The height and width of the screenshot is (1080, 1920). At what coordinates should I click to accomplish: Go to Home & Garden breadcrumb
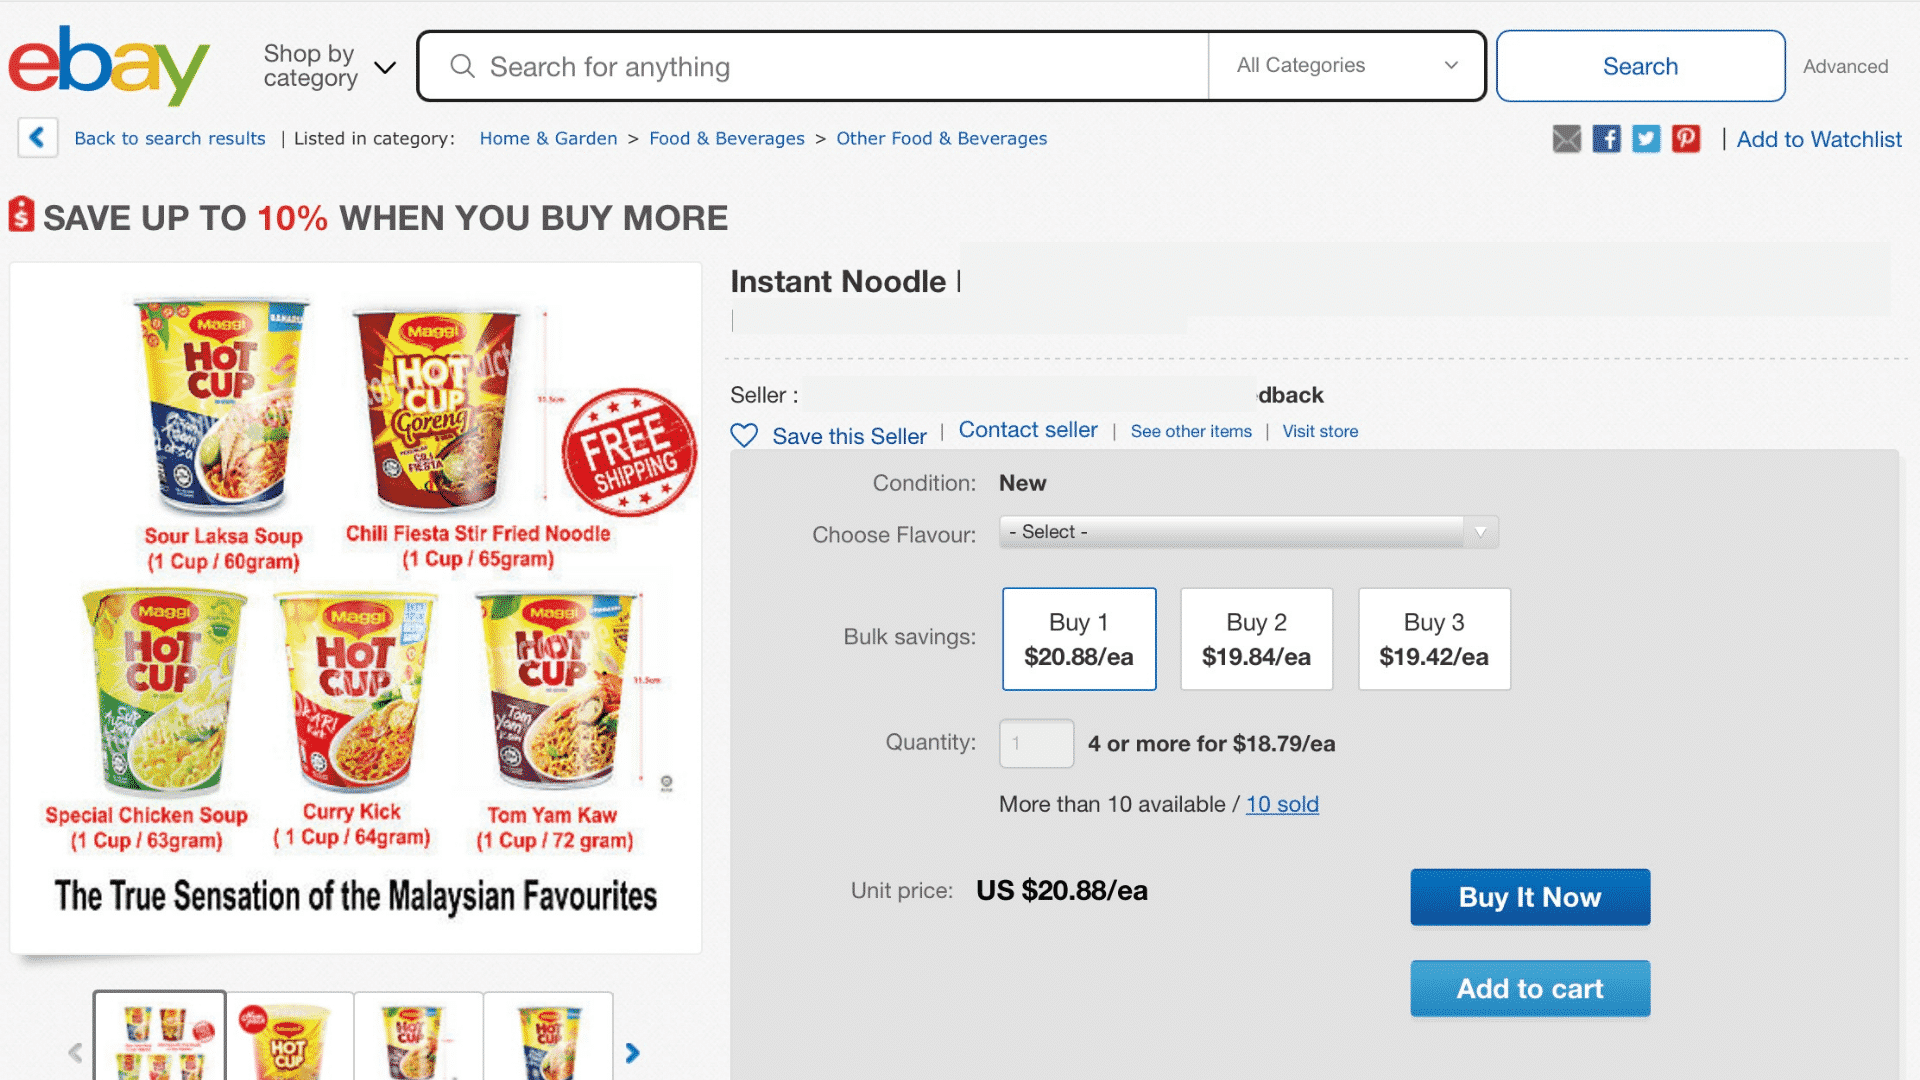548,139
